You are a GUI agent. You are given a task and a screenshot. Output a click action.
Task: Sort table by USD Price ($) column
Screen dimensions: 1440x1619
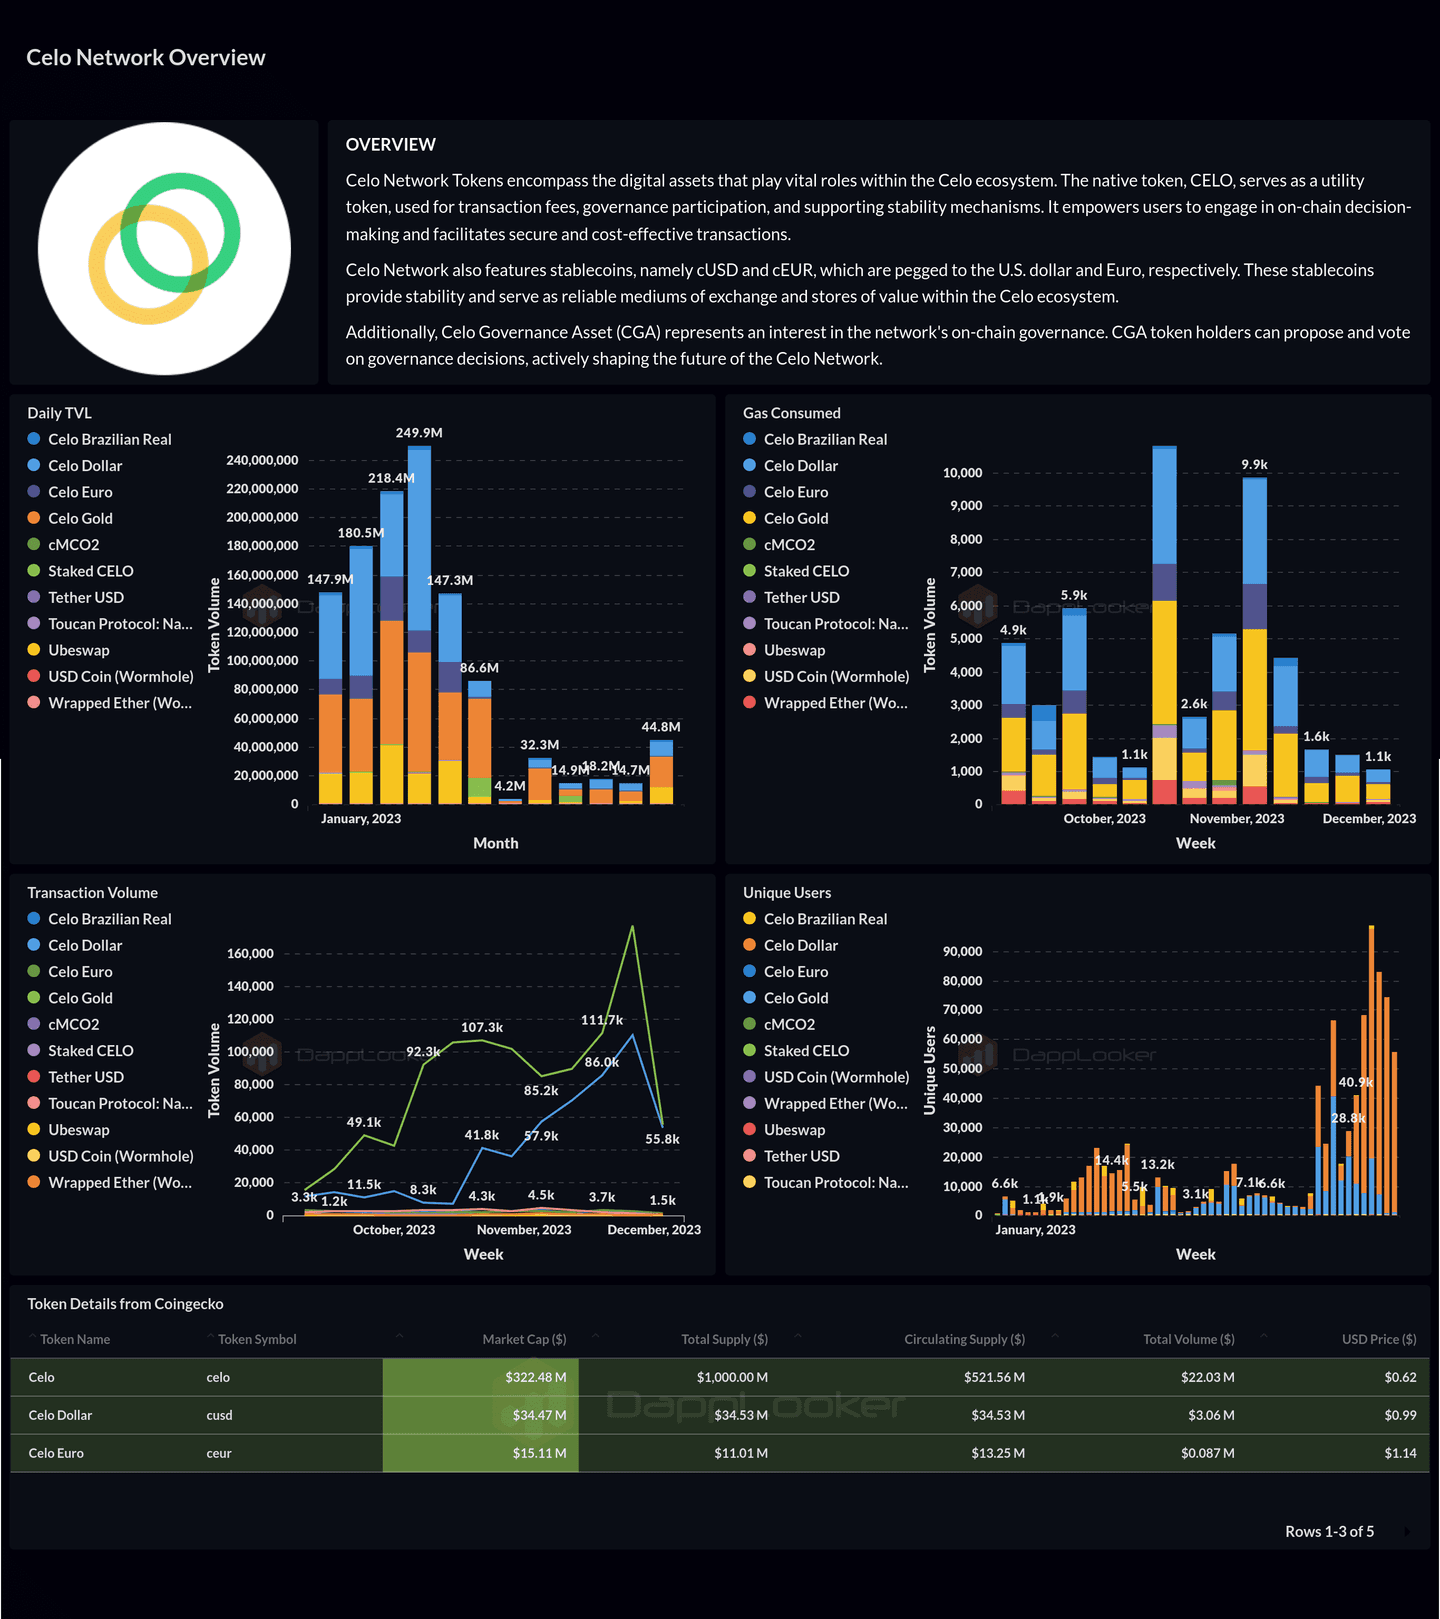[1379, 1339]
